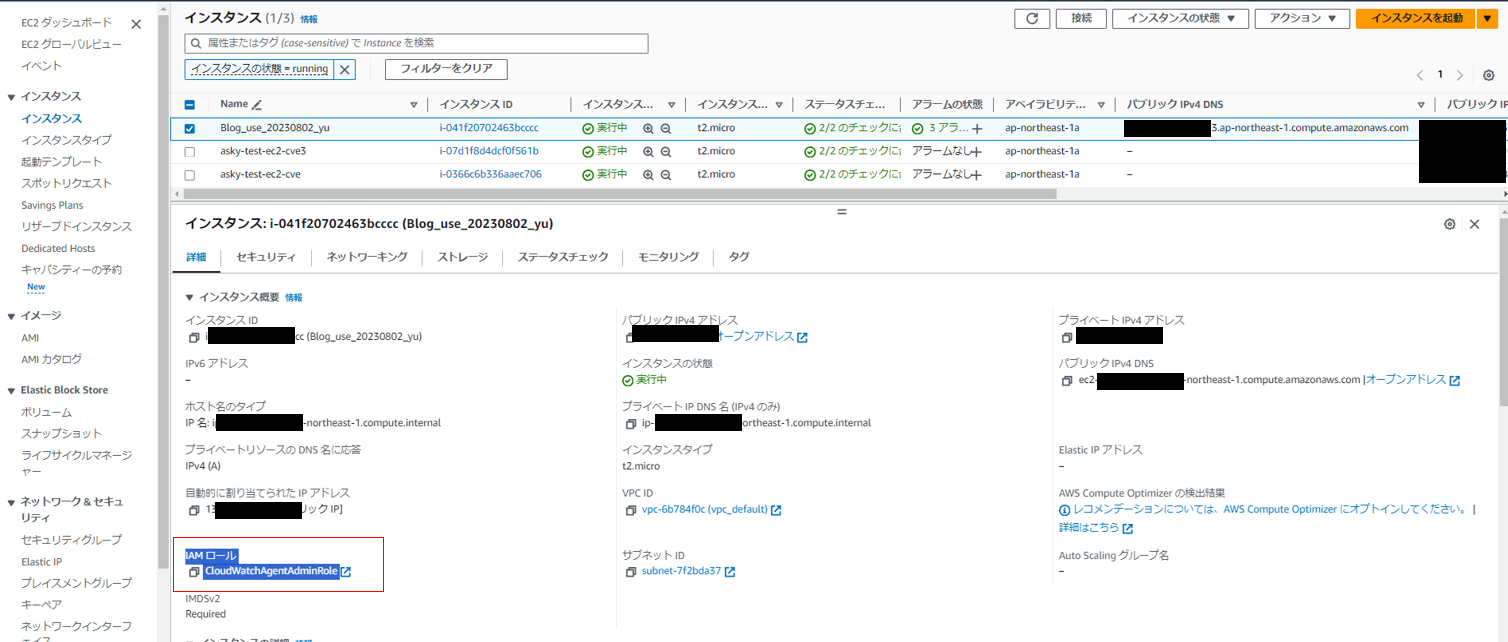Collapse the インスタンス概要 section
Image resolution: width=1508 pixels, height=642 pixels.
click(190, 297)
